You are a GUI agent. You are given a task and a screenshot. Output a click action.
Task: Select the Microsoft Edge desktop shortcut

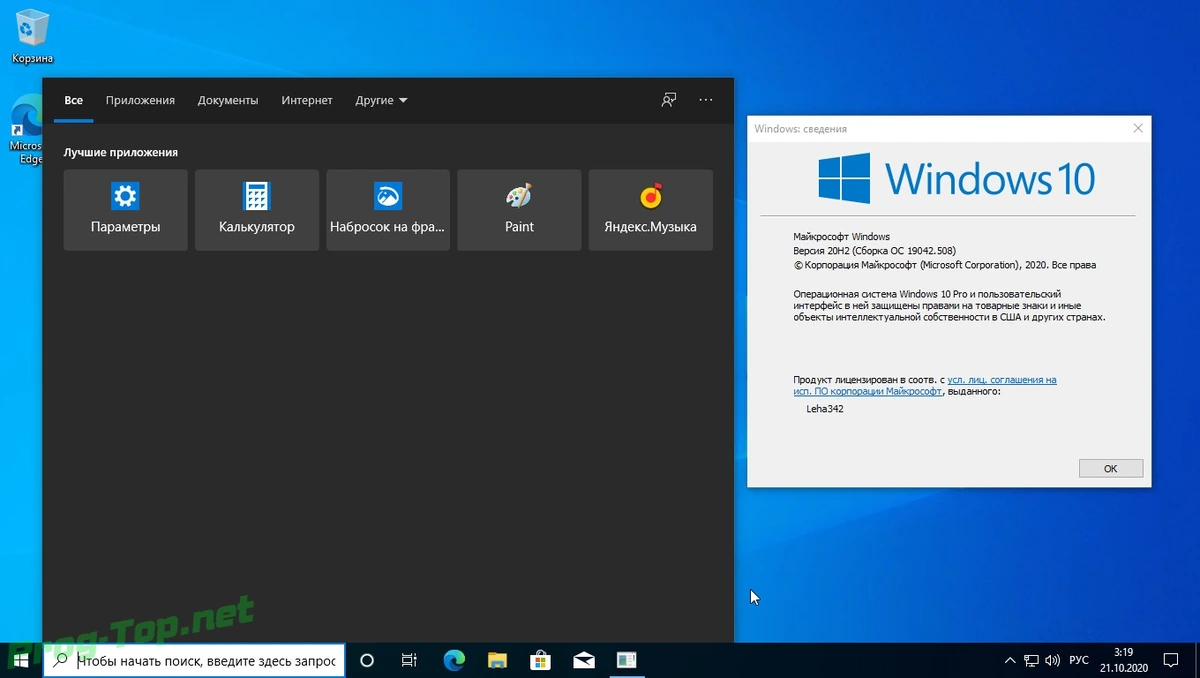pyautogui.click(x=26, y=130)
